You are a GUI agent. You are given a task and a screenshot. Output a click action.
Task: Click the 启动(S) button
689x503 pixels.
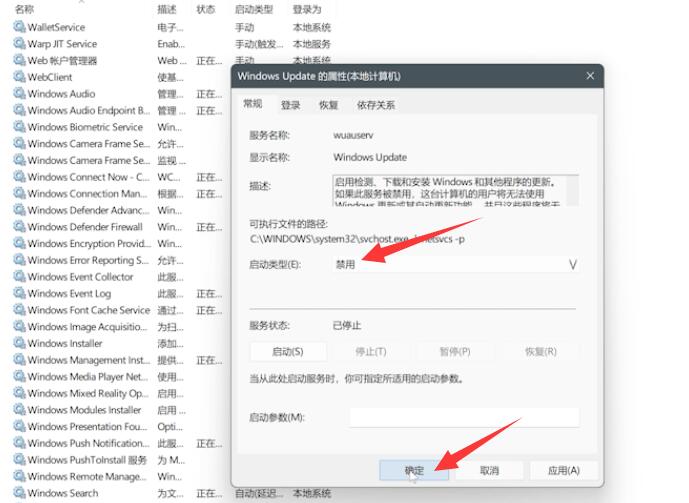tap(288, 351)
